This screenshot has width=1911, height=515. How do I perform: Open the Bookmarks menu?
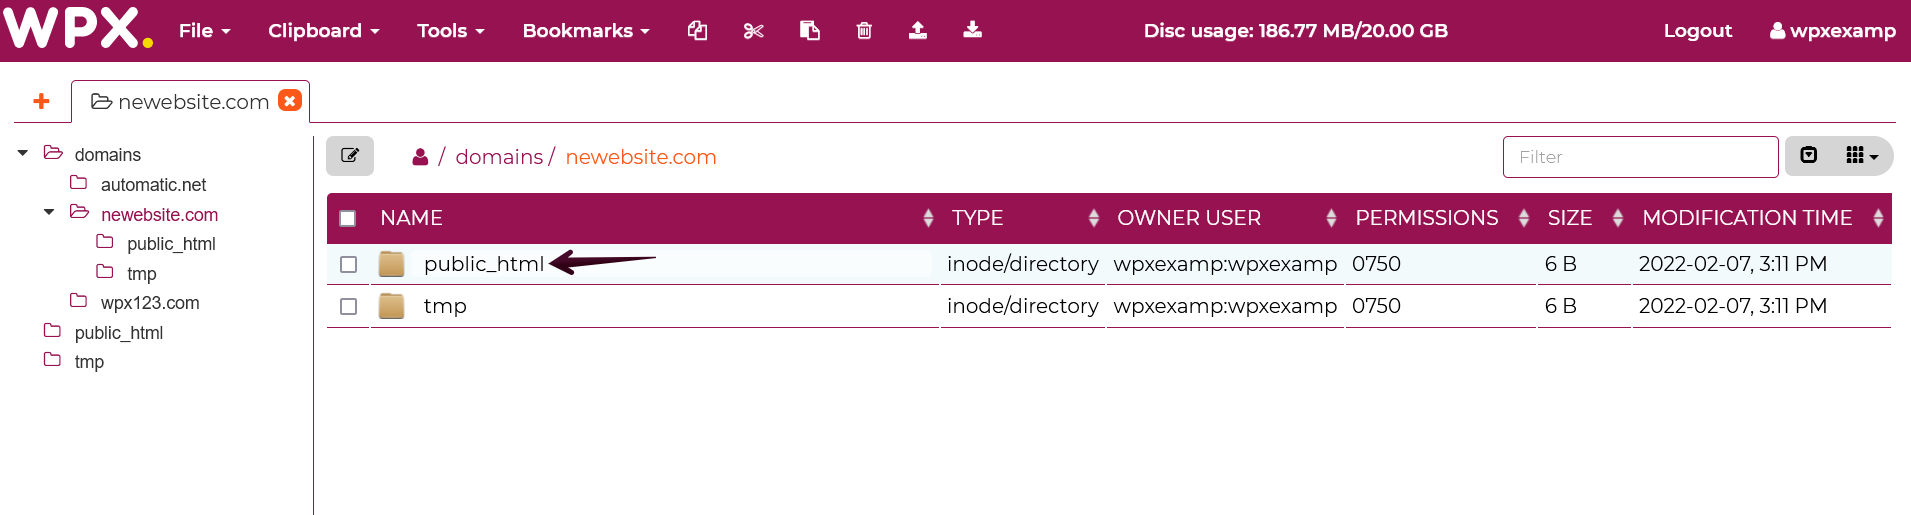(x=585, y=31)
